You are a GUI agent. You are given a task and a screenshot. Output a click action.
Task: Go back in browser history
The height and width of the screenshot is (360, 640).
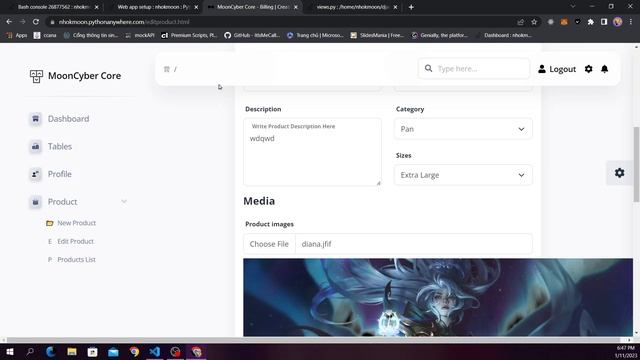[x=9, y=22]
